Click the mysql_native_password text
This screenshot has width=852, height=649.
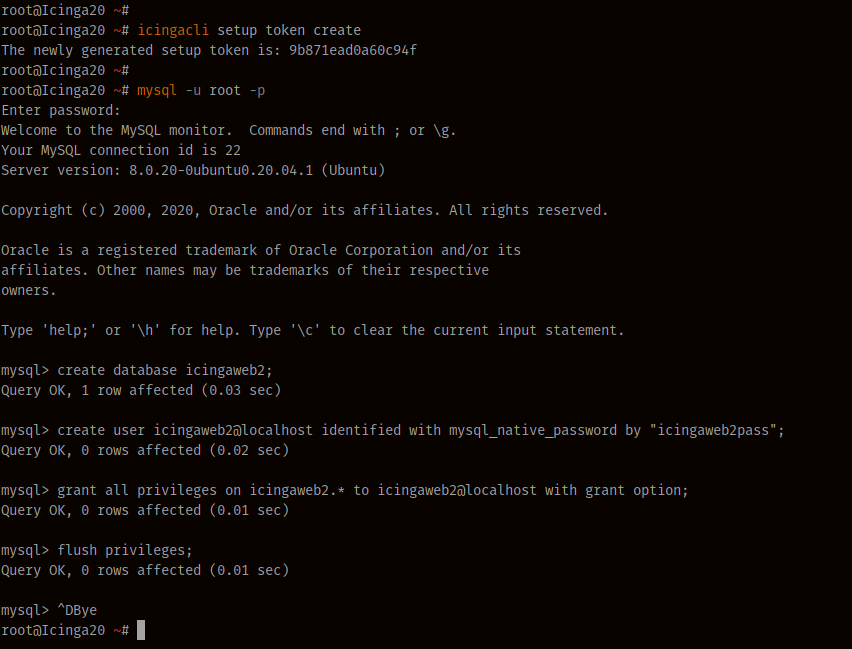click(x=532, y=430)
